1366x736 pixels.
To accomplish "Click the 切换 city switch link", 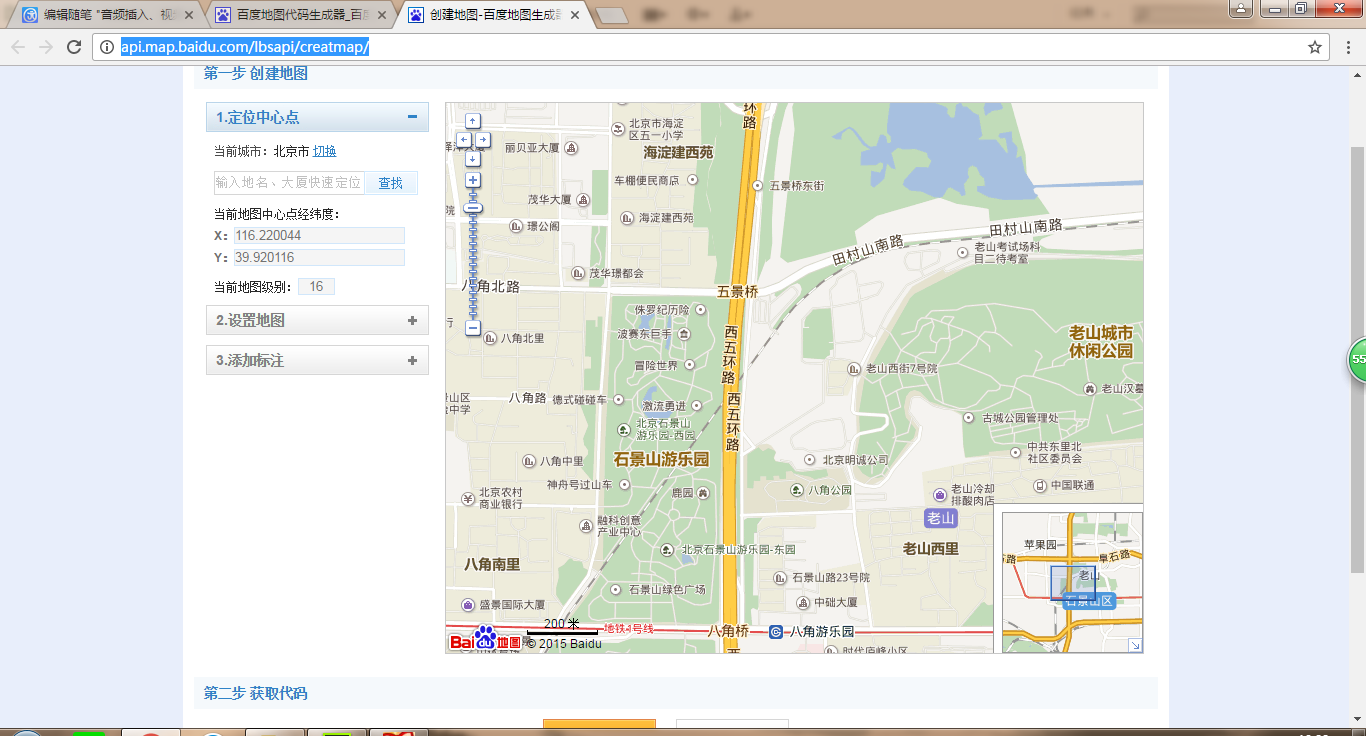I will (x=325, y=151).
